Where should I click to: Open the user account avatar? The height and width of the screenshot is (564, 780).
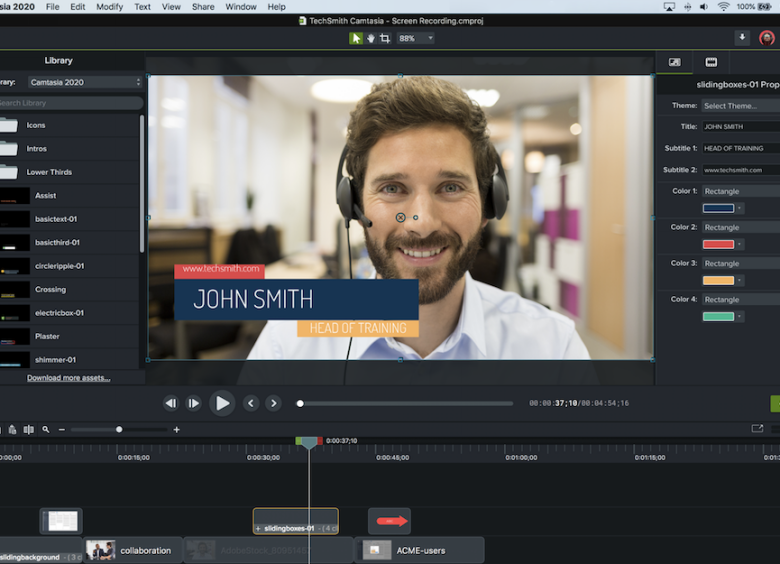(767, 38)
